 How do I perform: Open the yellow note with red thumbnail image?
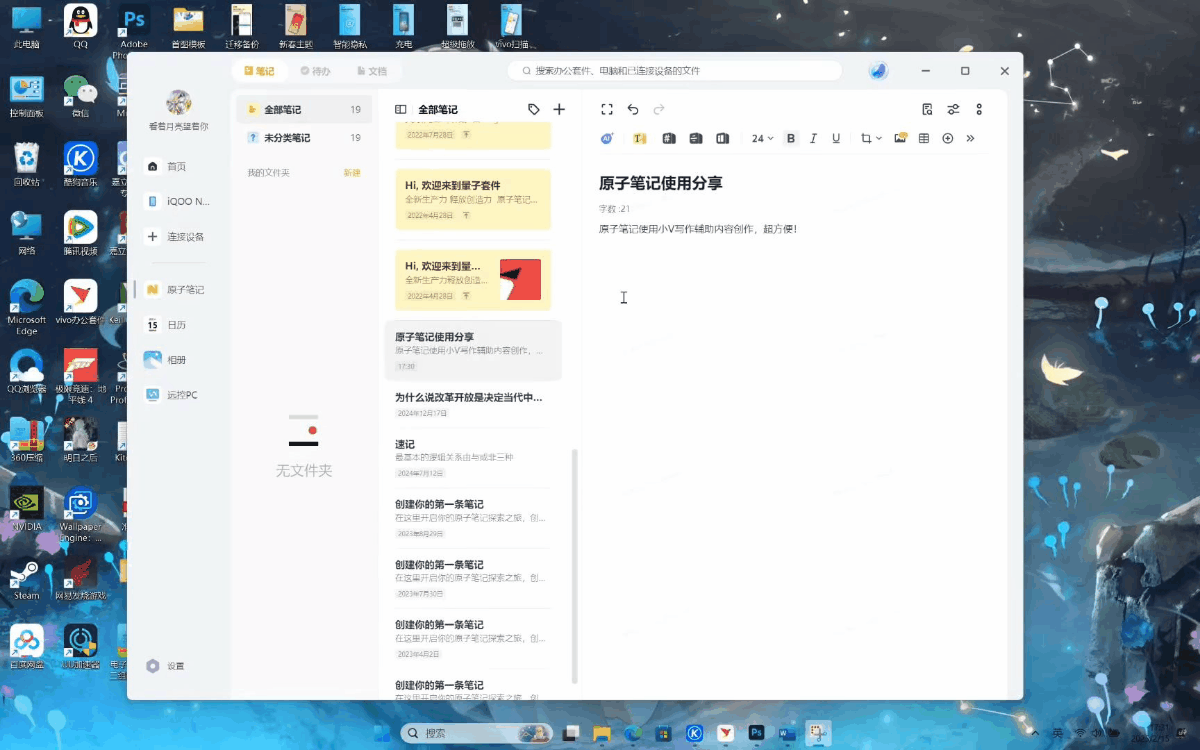click(x=473, y=280)
